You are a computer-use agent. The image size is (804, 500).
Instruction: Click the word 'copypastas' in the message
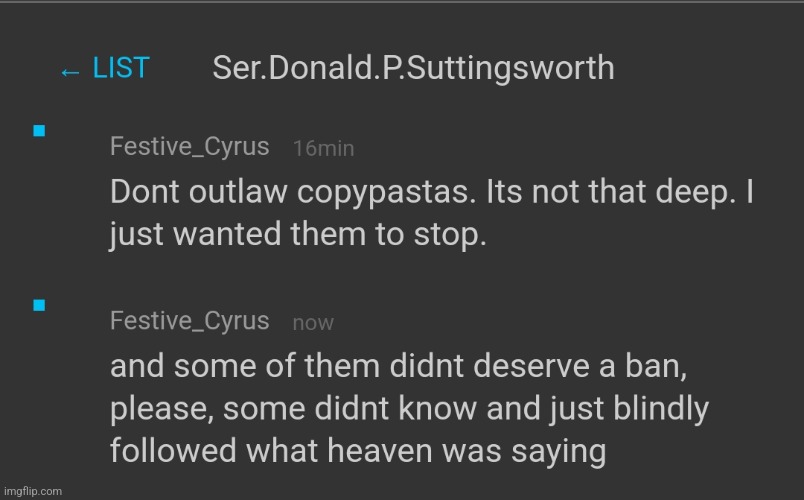coord(387,193)
